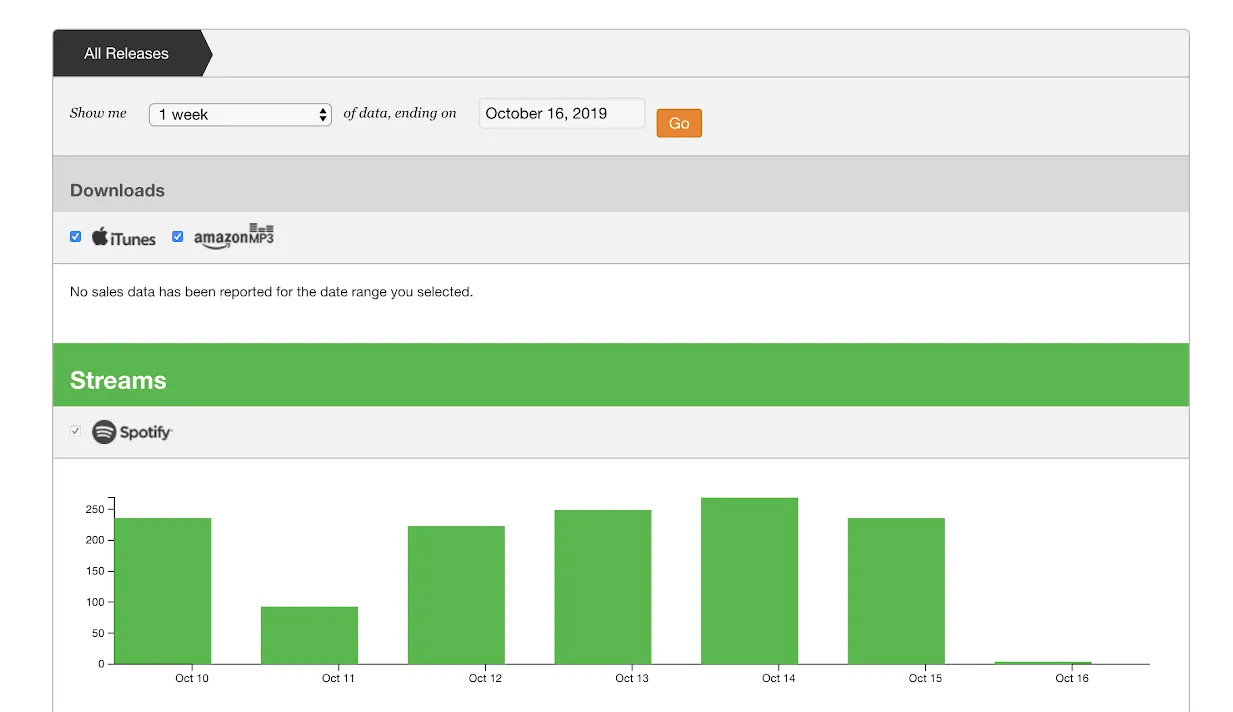Image resolution: width=1233 pixels, height=712 pixels.
Task: Click the tiny Oct 16 bar
Action: [x=1043, y=661]
